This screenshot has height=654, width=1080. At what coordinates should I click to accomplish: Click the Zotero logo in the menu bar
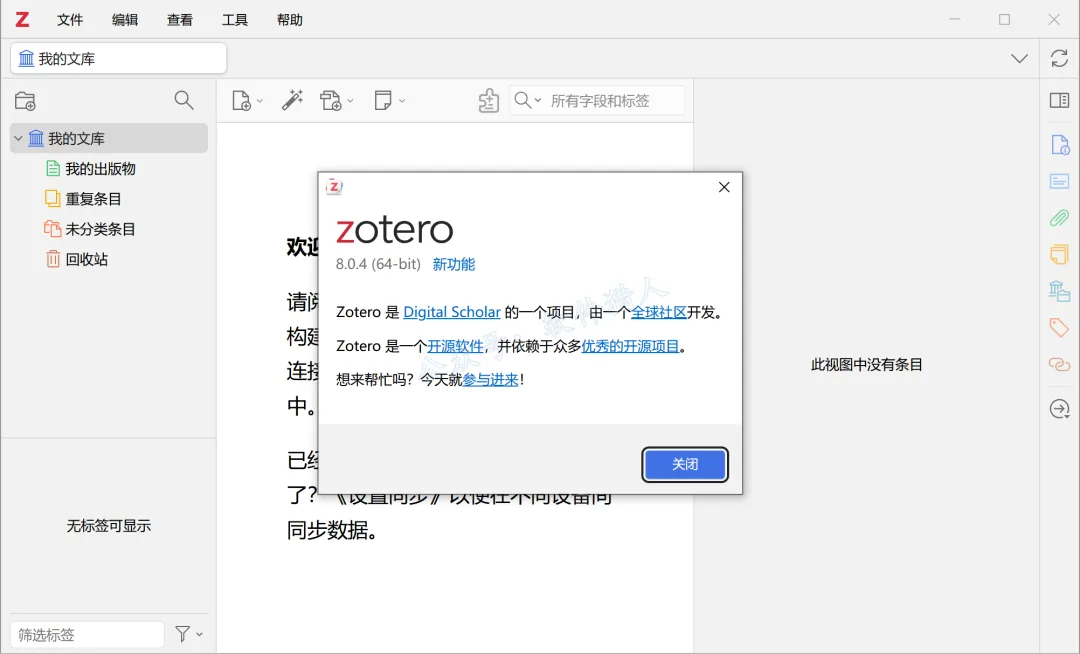tap(22, 19)
